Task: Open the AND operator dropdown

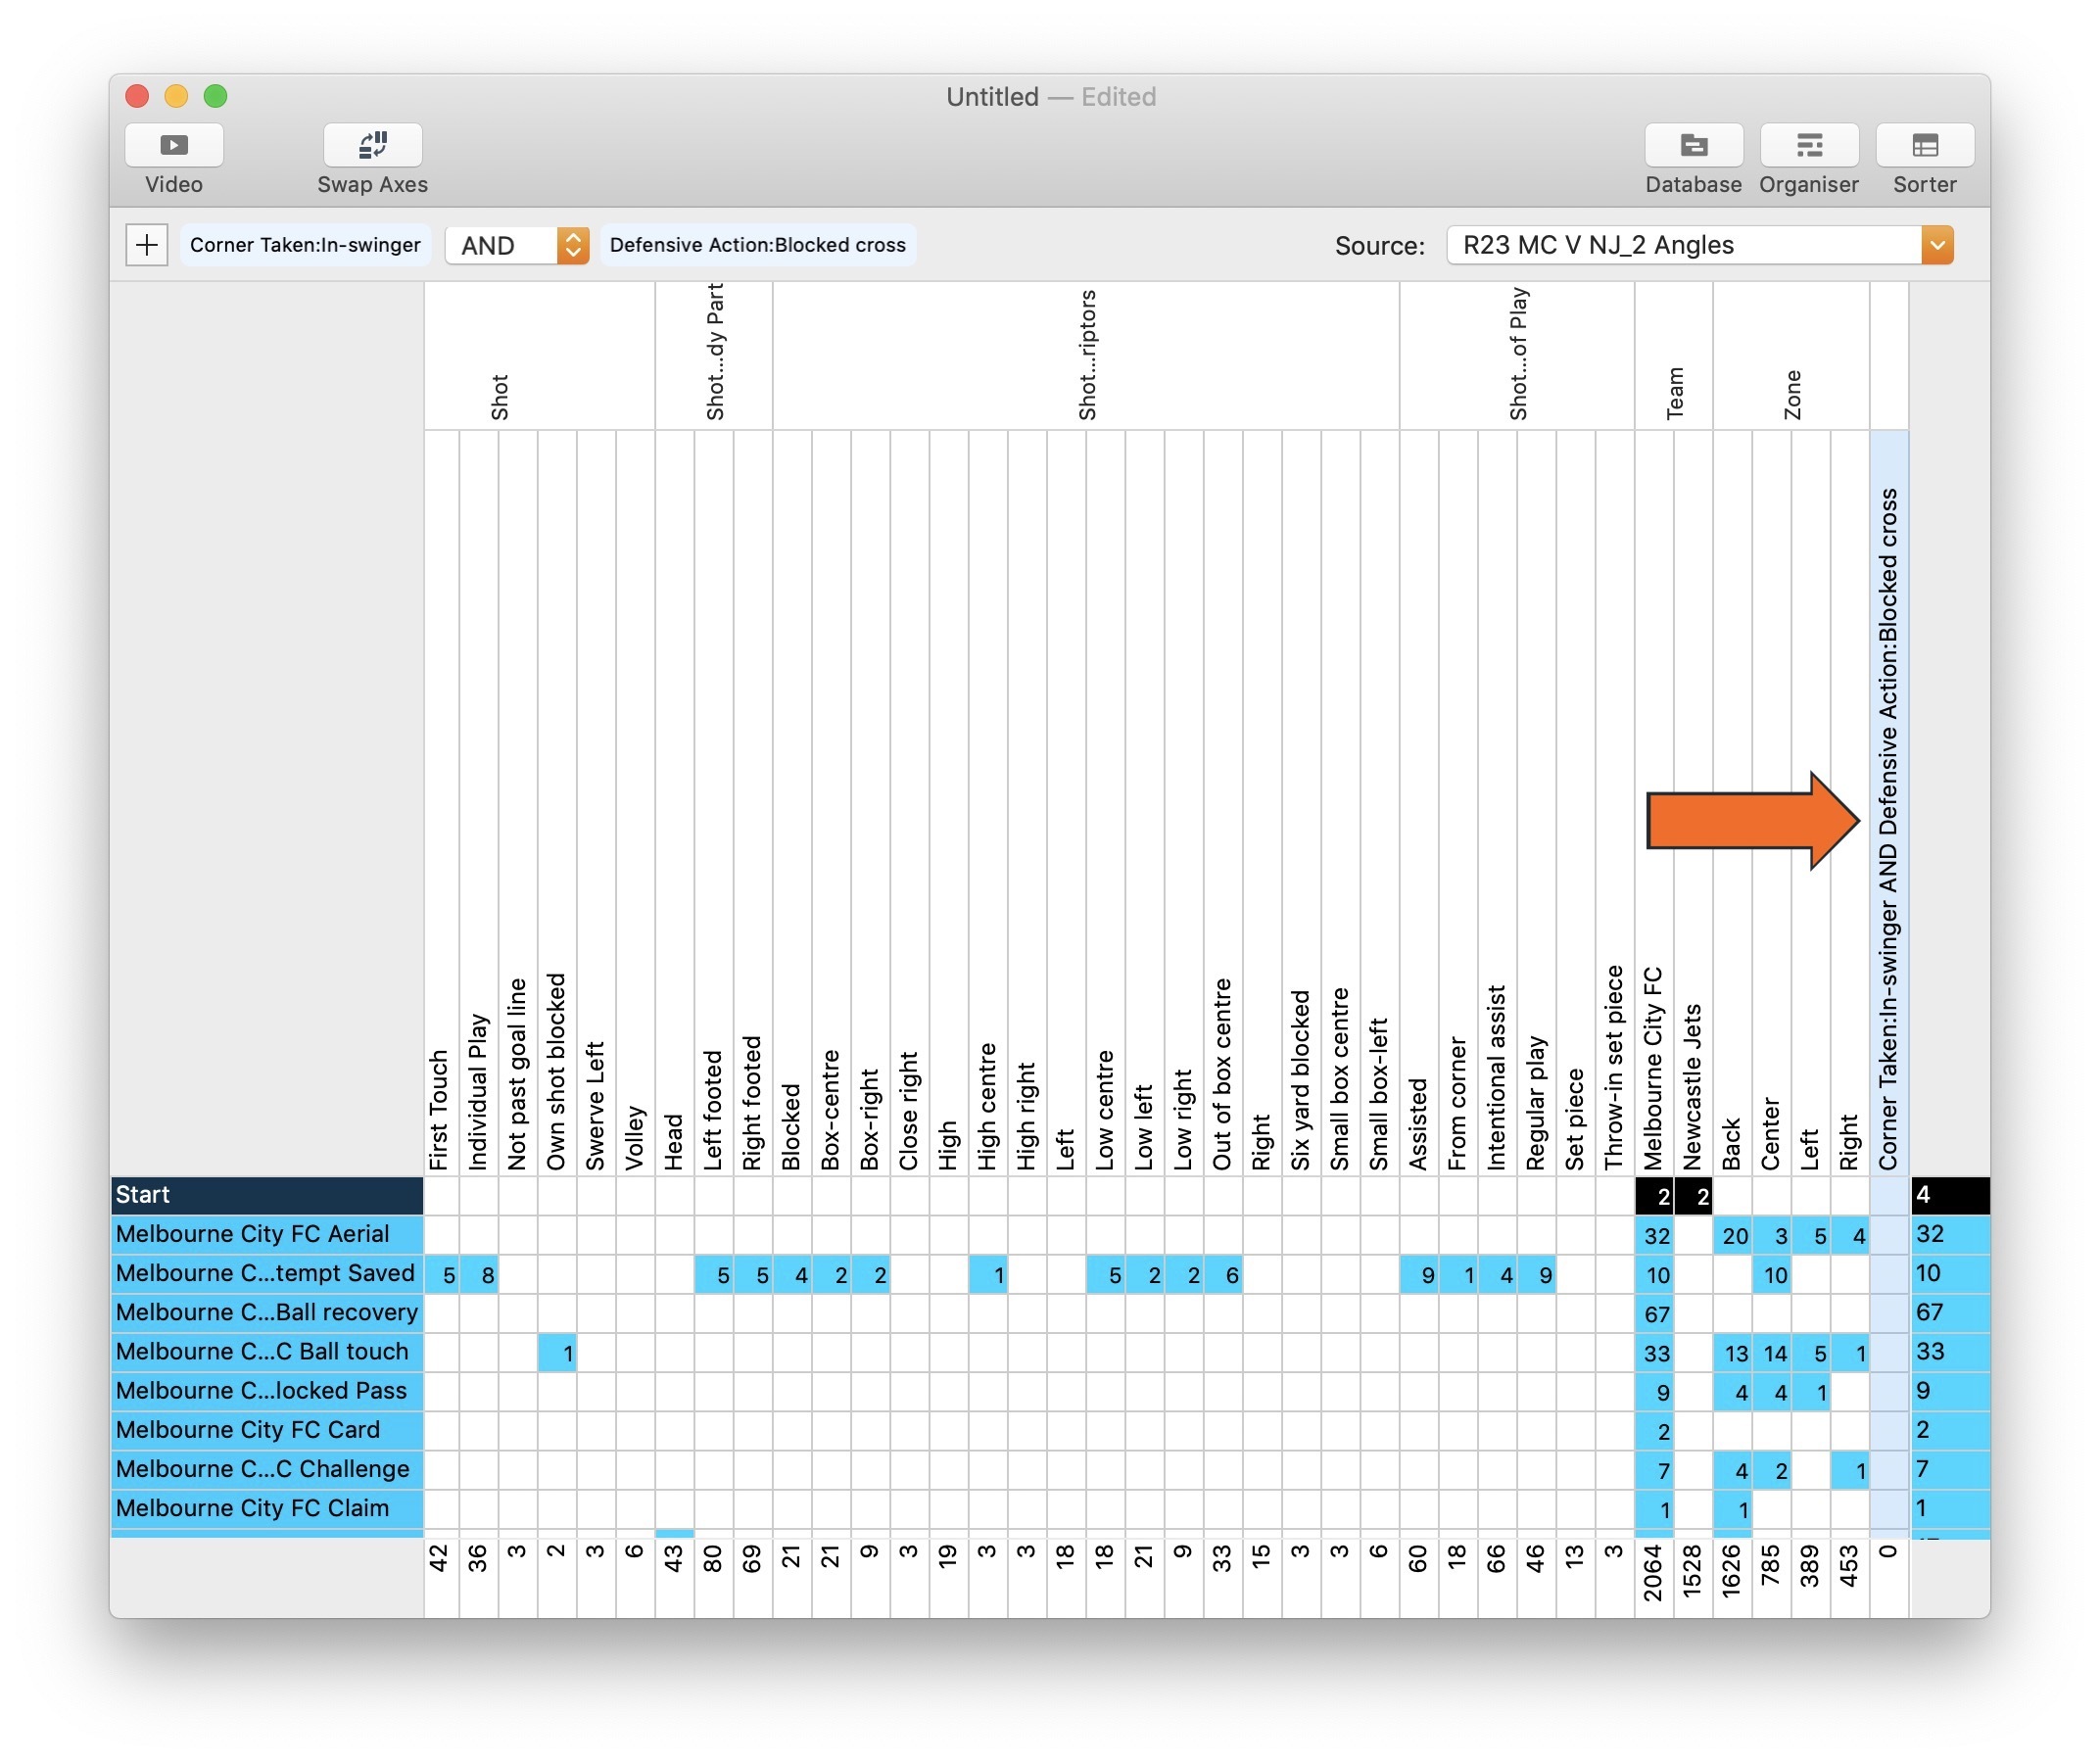Action: 516,245
